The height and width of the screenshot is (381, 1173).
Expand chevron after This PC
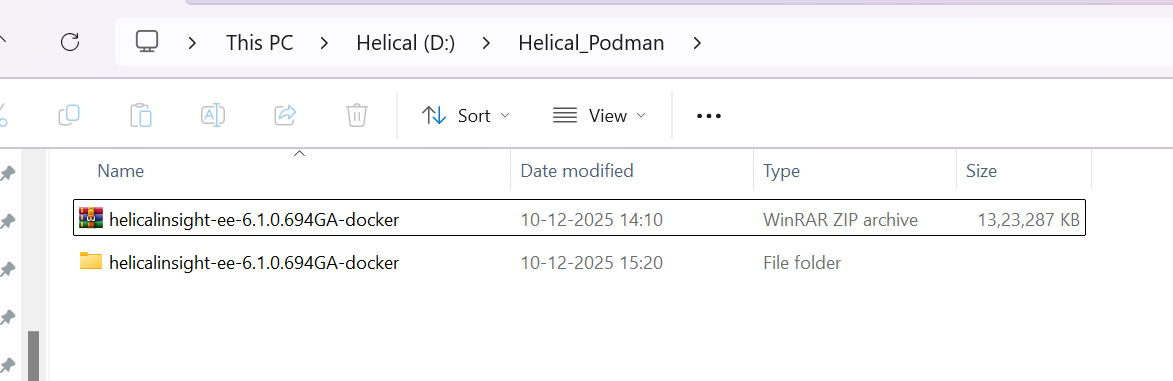click(324, 43)
